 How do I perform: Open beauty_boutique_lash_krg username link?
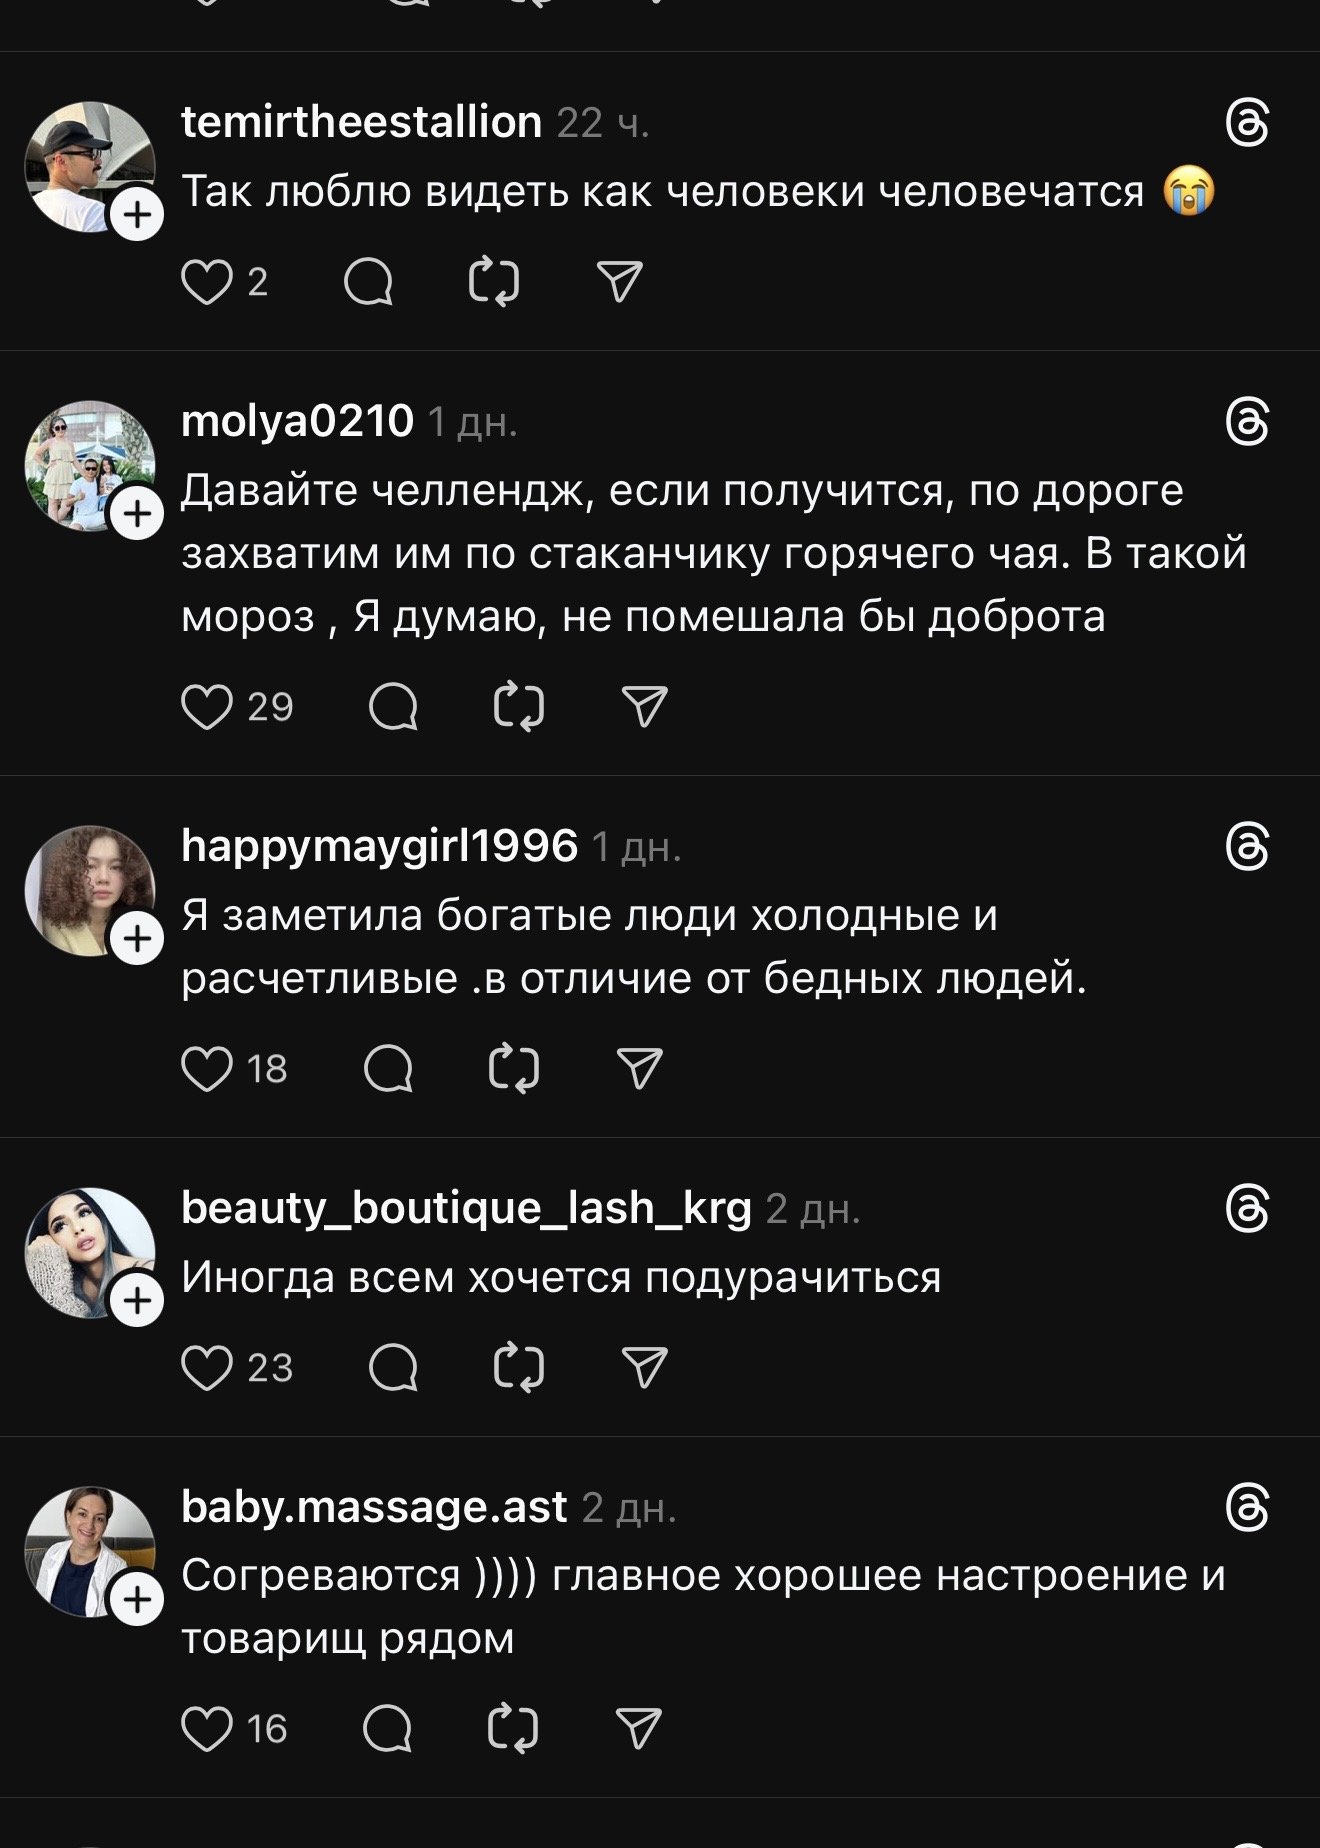click(466, 1208)
